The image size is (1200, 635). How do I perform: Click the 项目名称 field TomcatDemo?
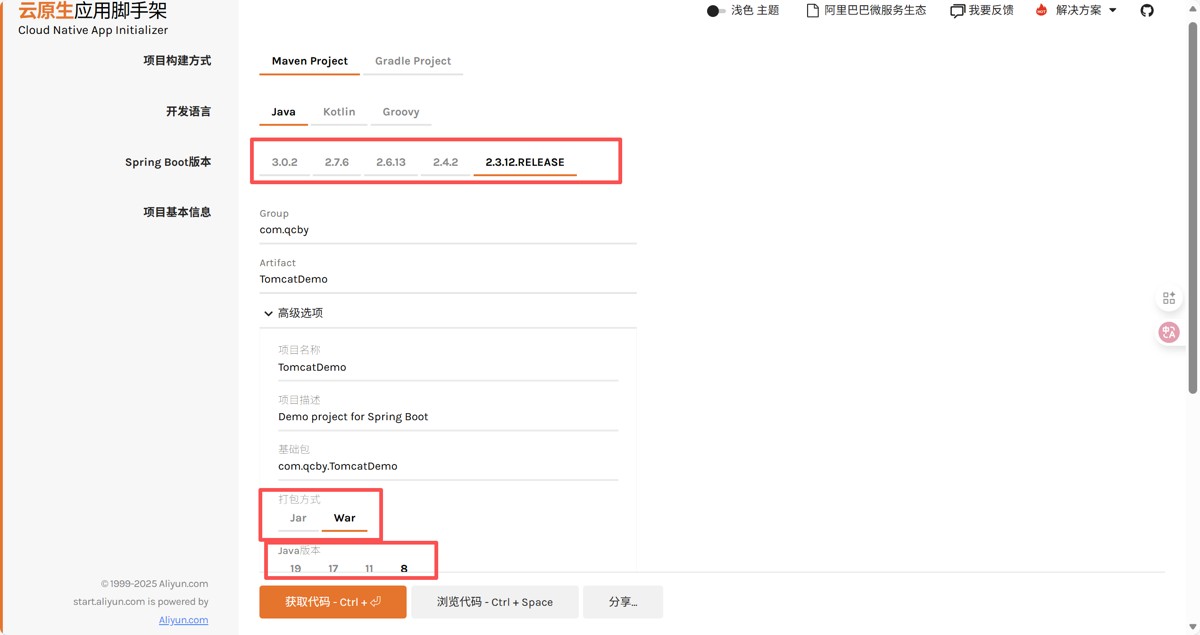click(448, 367)
